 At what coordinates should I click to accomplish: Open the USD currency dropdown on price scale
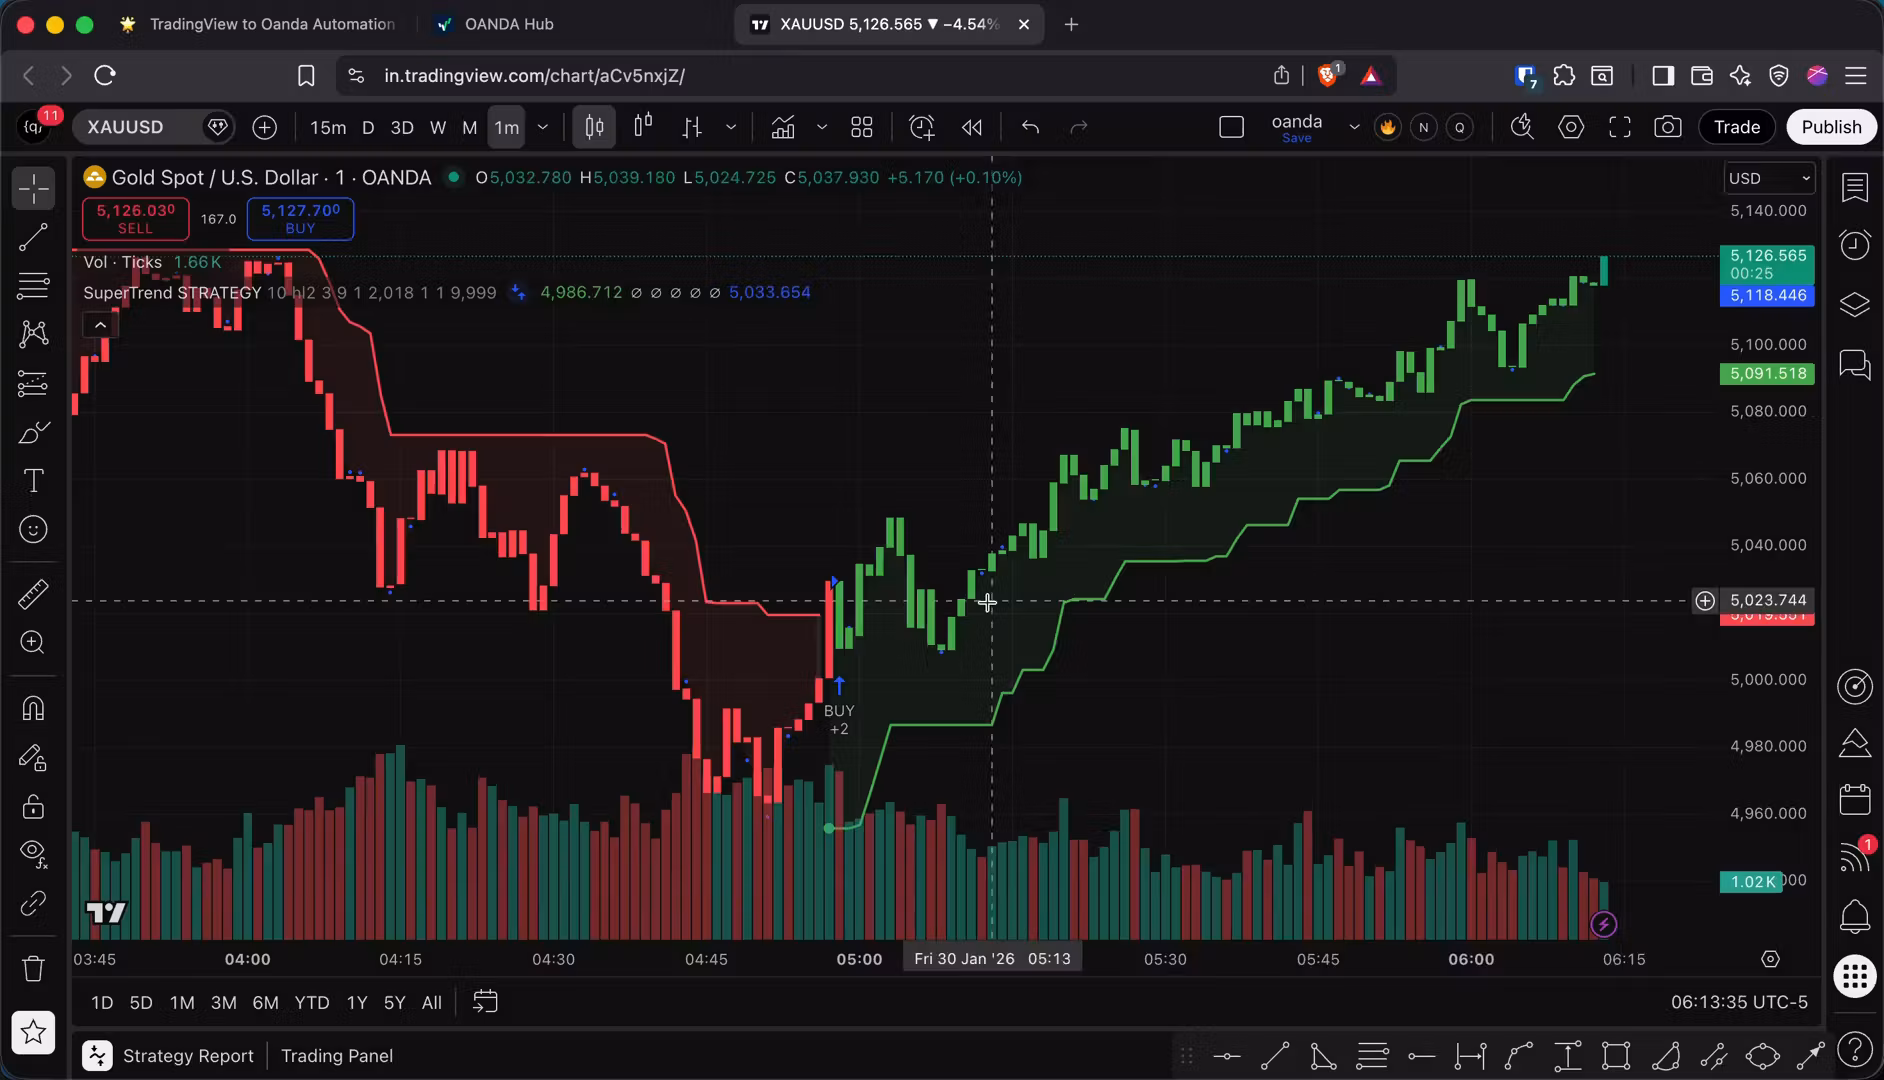click(x=1768, y=178)
